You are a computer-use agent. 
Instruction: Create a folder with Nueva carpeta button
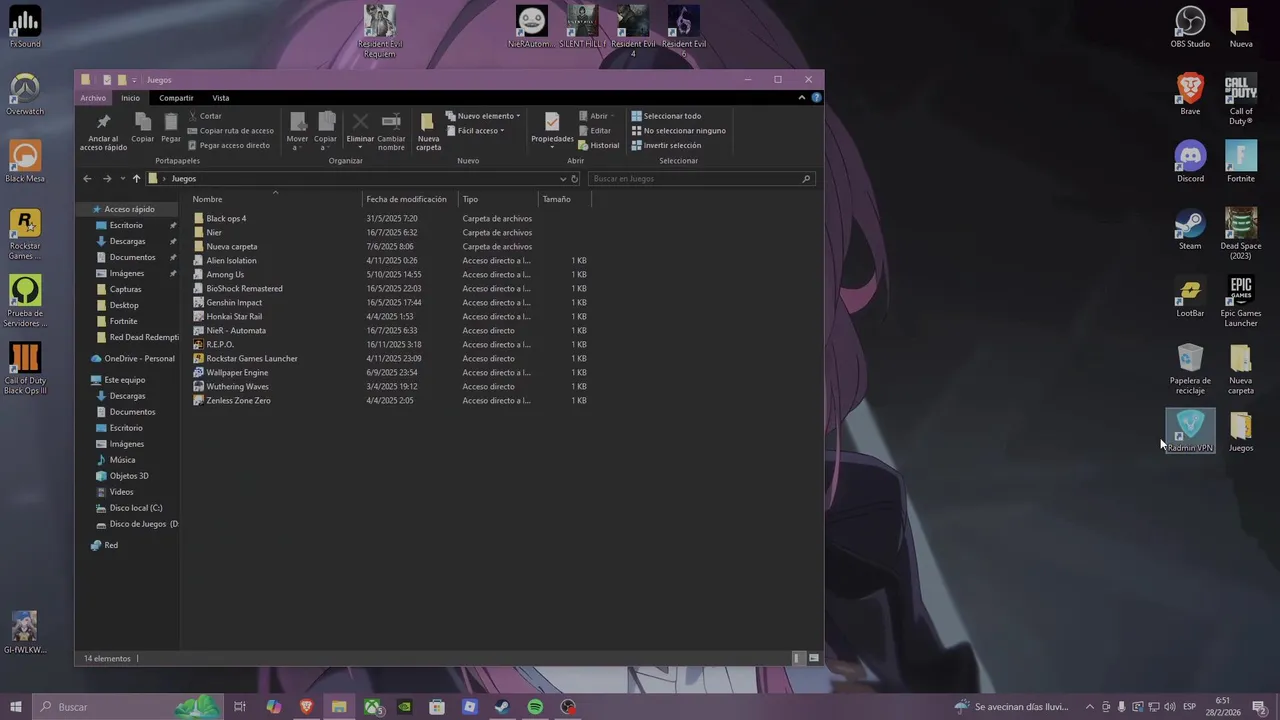tap(428, 131)
